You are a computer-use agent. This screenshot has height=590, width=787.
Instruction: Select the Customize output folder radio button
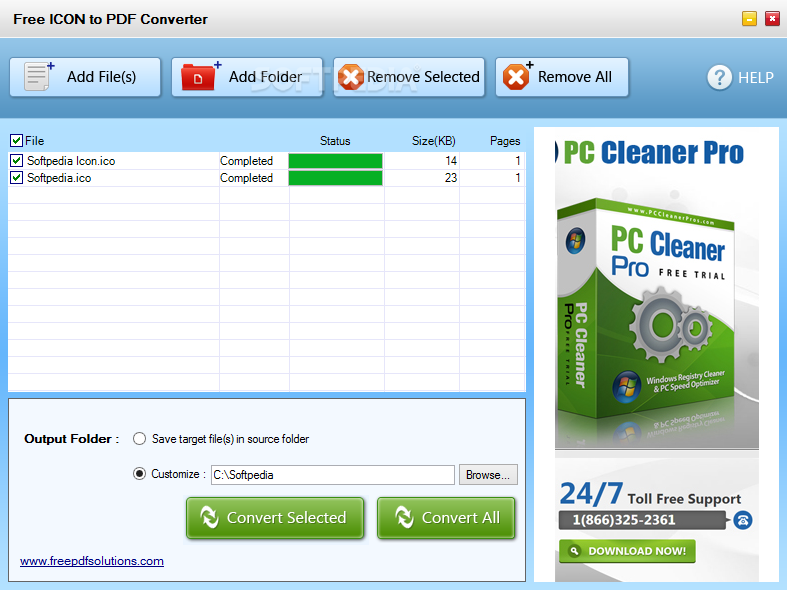(139, 474)
